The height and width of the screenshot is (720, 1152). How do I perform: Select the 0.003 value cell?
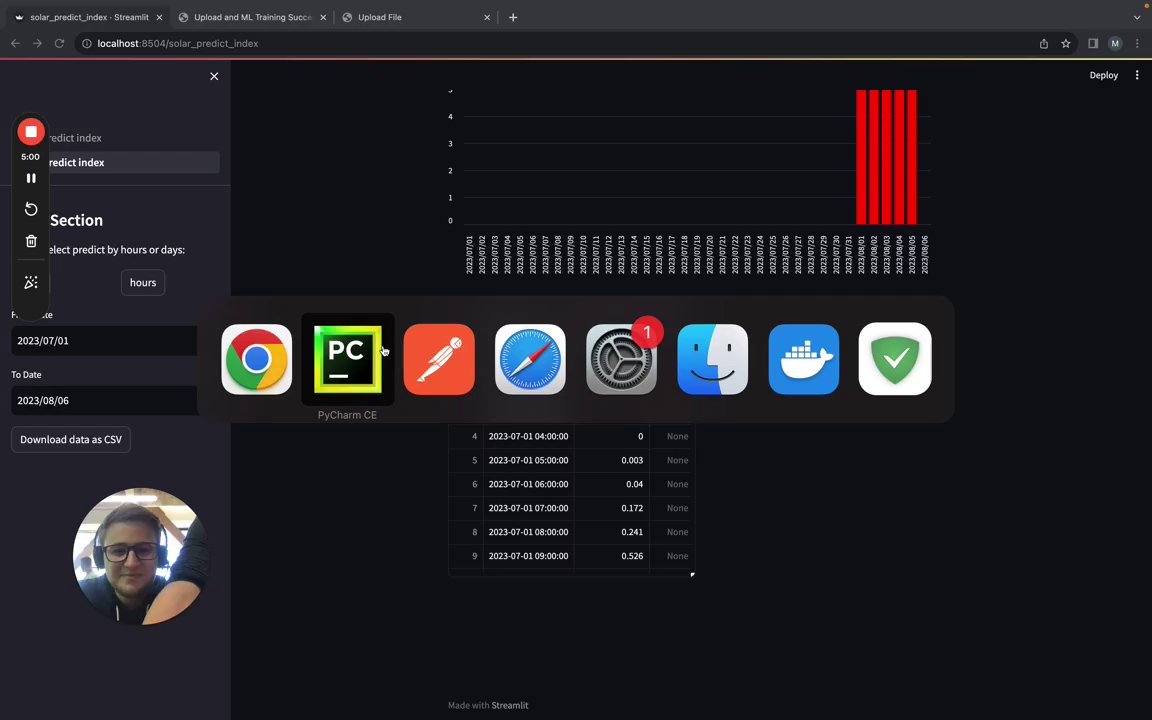tap(611, 461)
